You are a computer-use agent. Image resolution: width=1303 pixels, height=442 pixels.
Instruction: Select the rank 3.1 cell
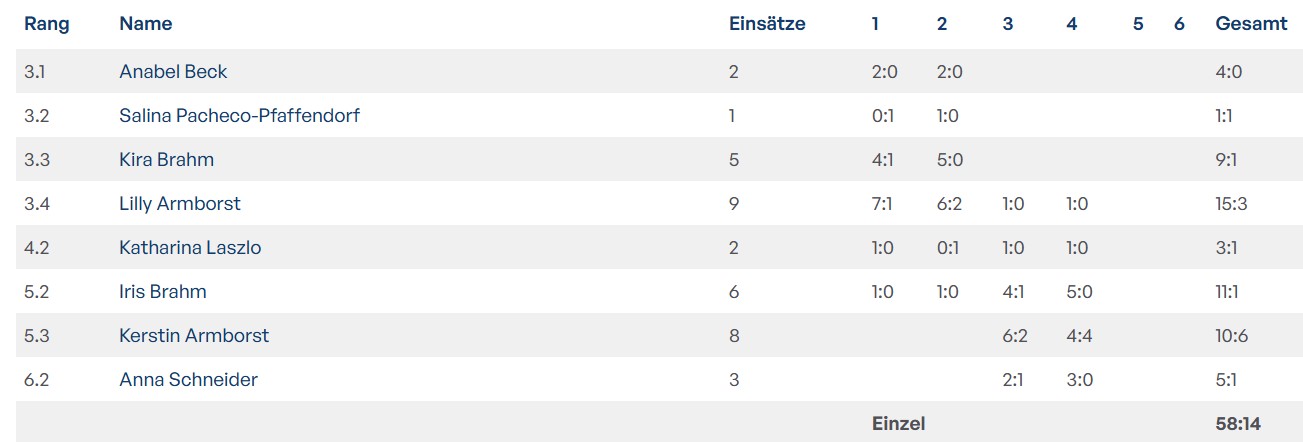click(36, 72)
